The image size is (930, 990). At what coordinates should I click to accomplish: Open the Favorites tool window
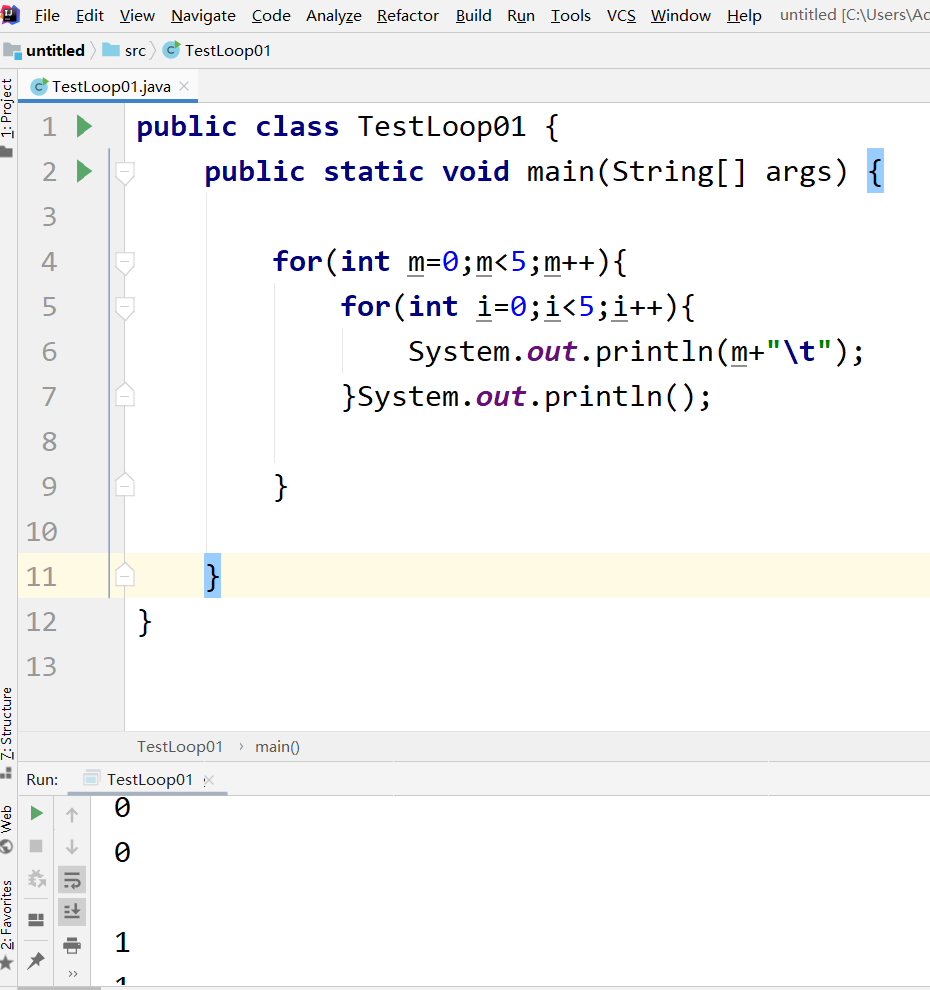pyautogui.click(x=7, y=923)
